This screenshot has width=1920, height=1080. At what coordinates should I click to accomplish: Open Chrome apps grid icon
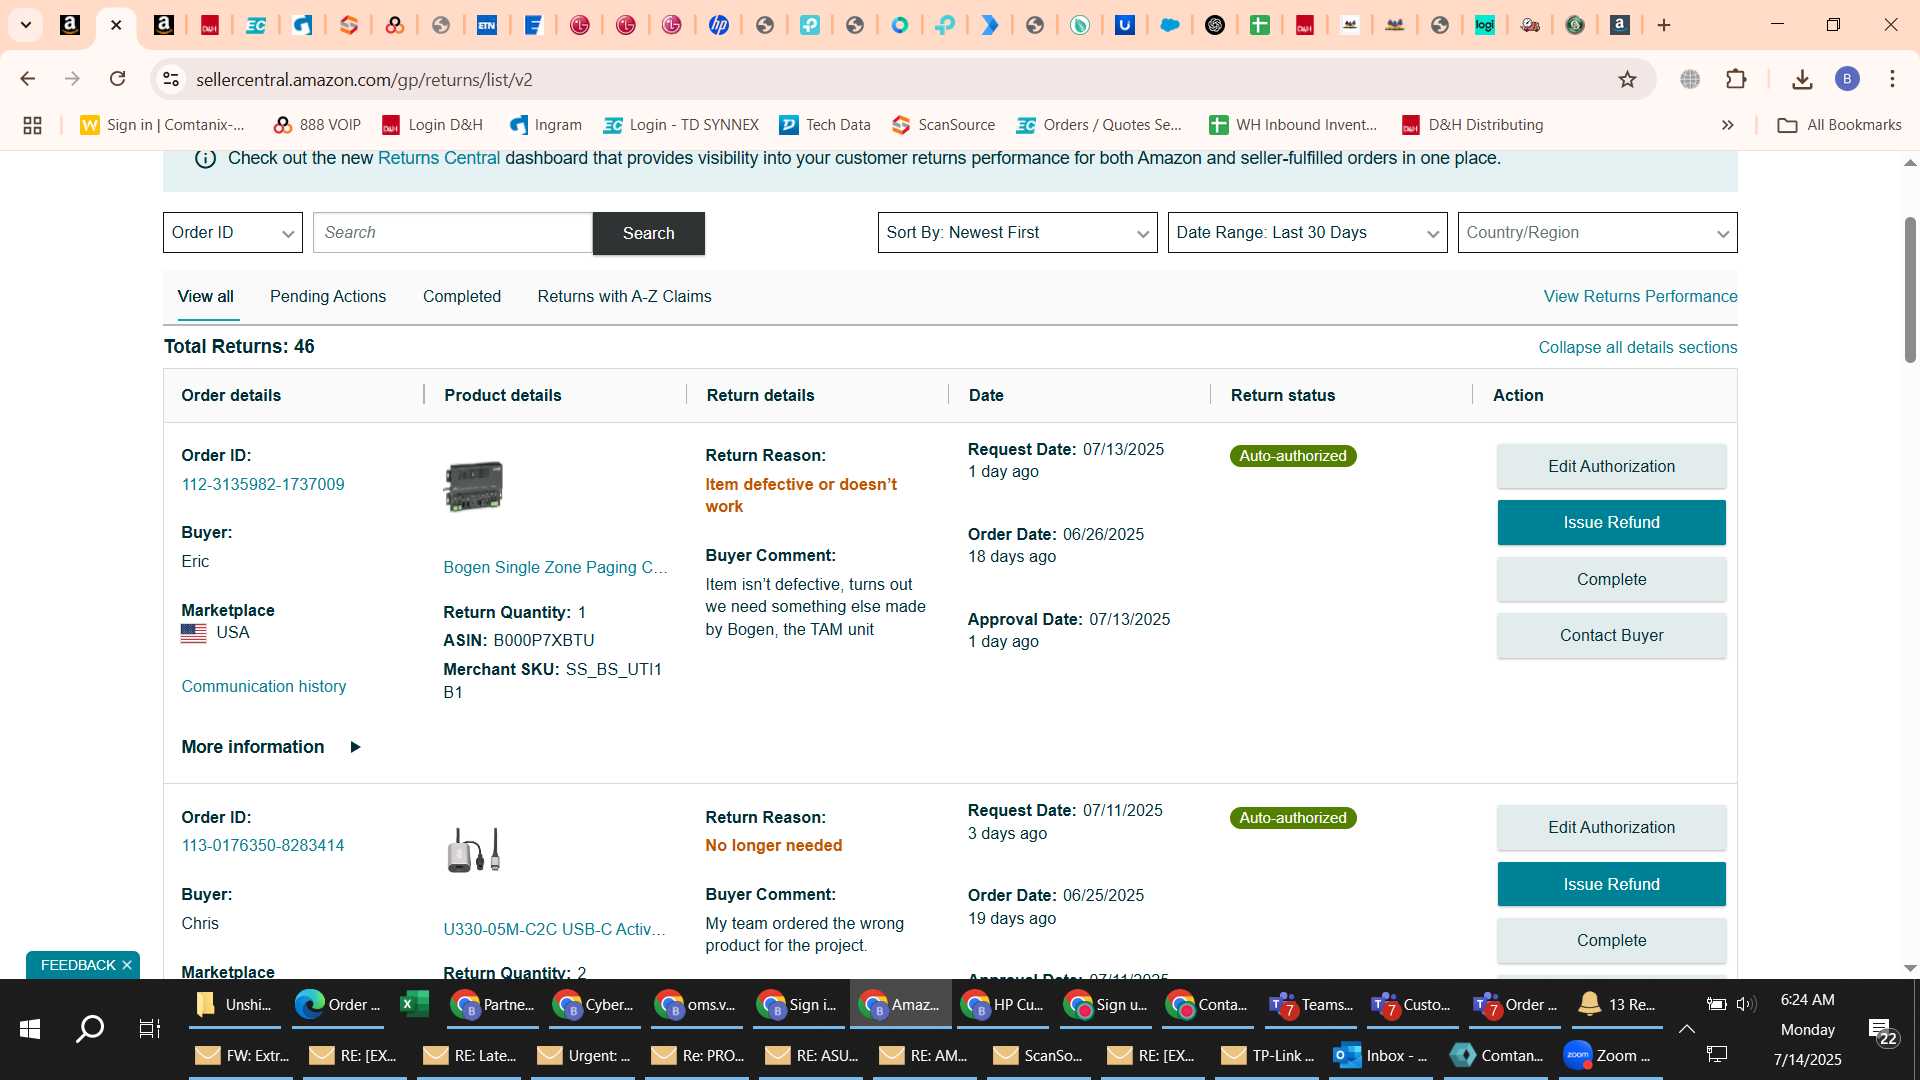tap(32, 125)
